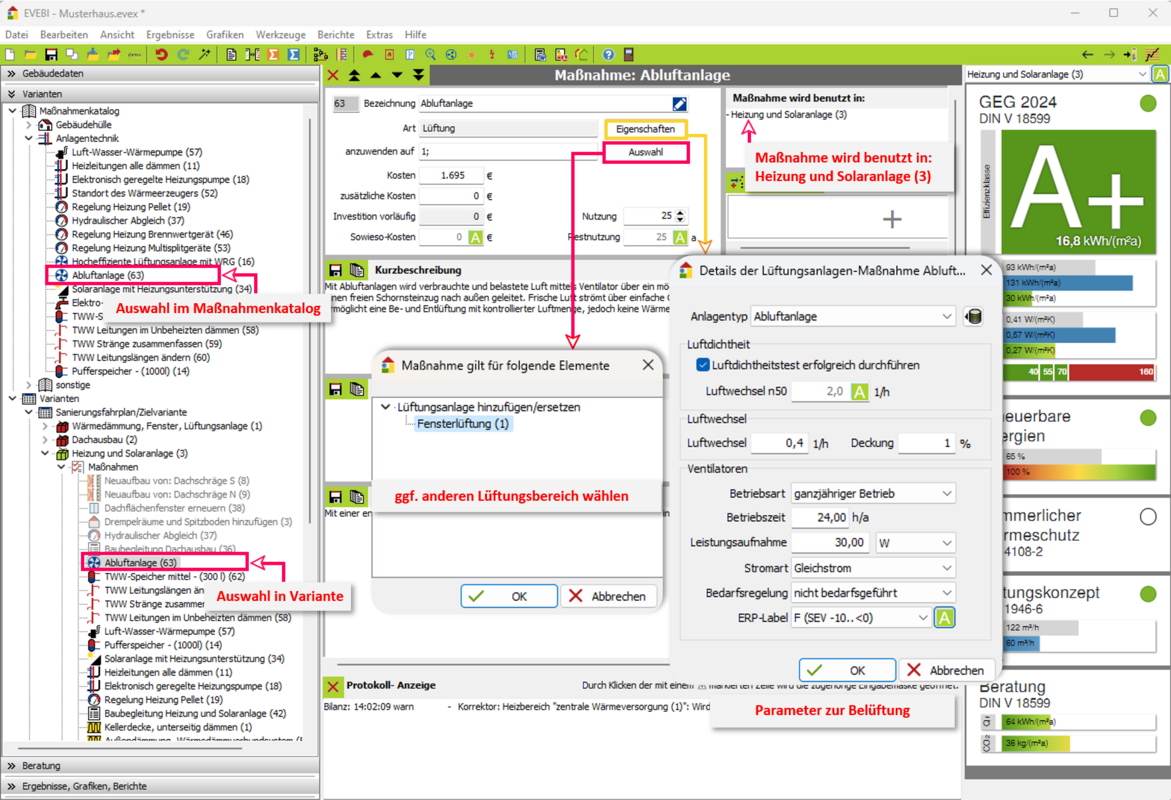This screenshot has width=1171, height=800.
Task: Click the Eigenschaften button
Action: coord(645,129)
